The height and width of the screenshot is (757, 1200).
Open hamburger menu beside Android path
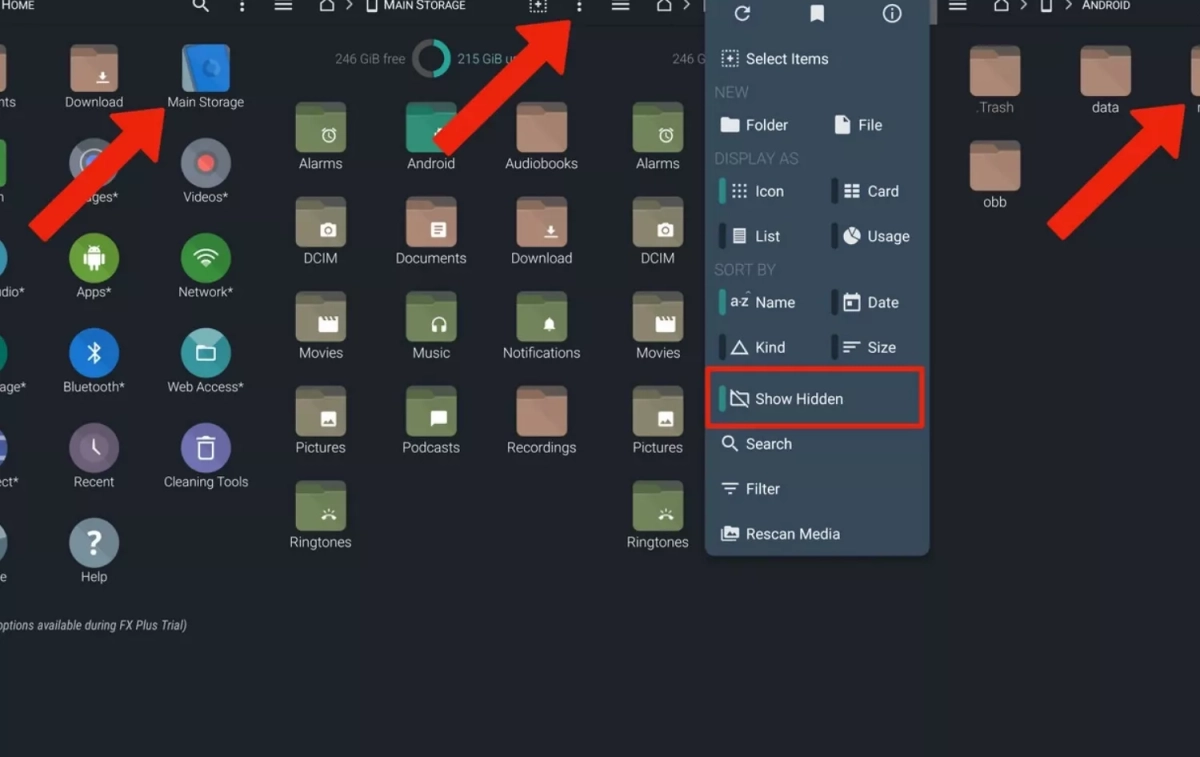pos(957,7)
